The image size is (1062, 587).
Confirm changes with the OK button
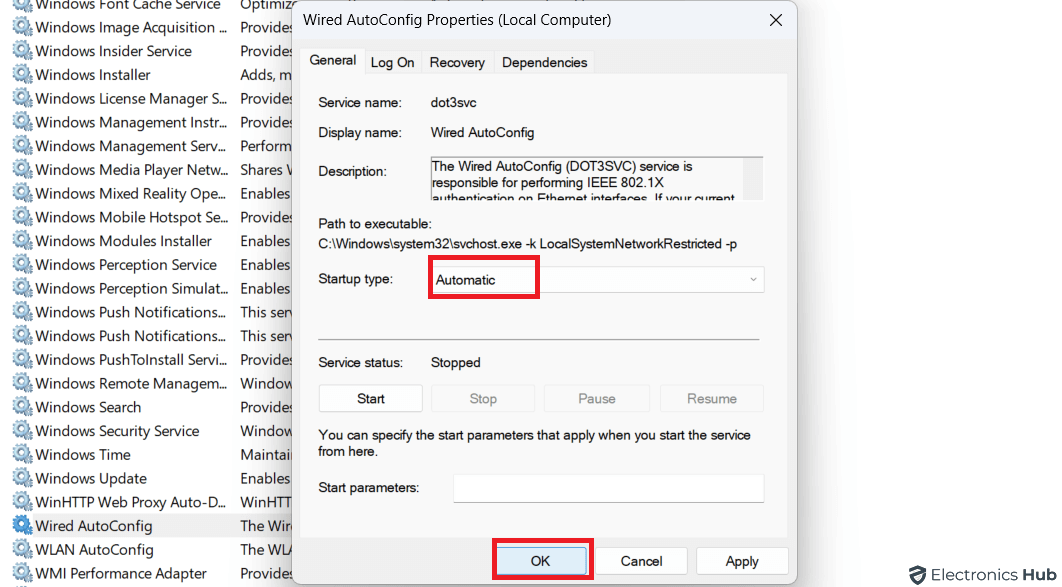(542, 560)
